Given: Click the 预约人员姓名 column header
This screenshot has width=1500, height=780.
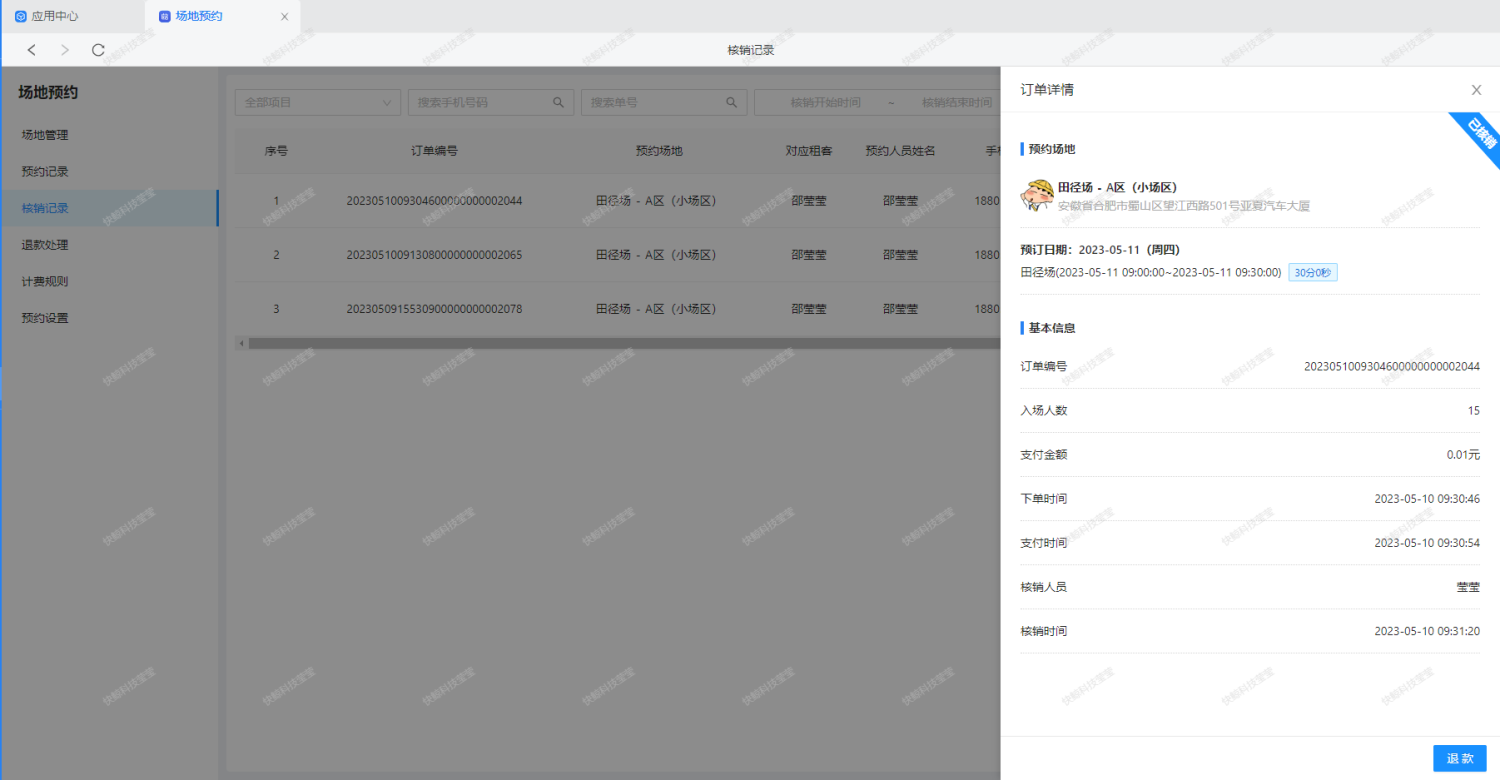Looking at the screenshot, I should pos(900,151).
